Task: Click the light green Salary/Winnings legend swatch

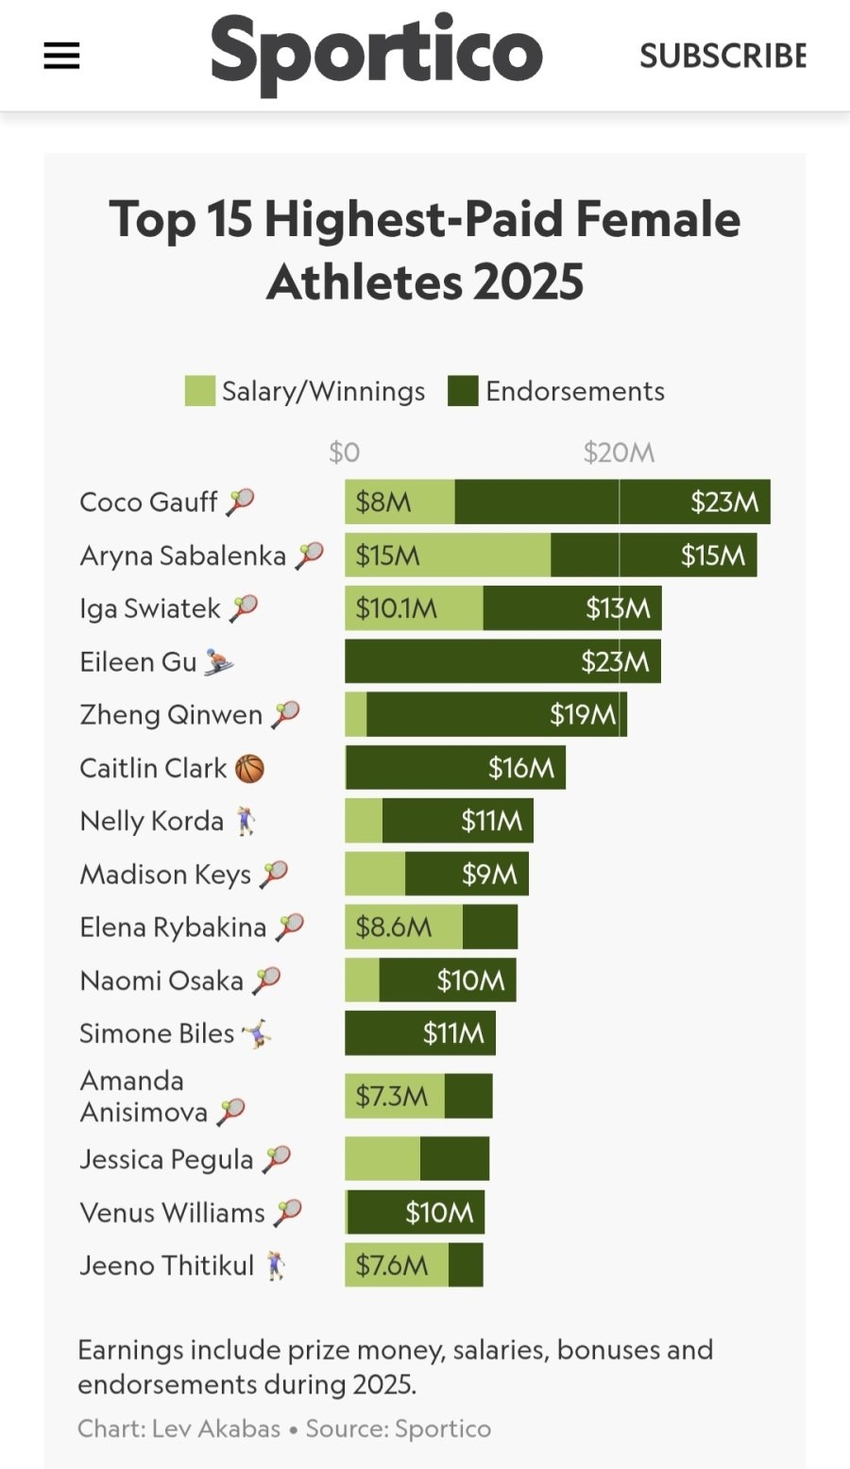Action: 200,391
